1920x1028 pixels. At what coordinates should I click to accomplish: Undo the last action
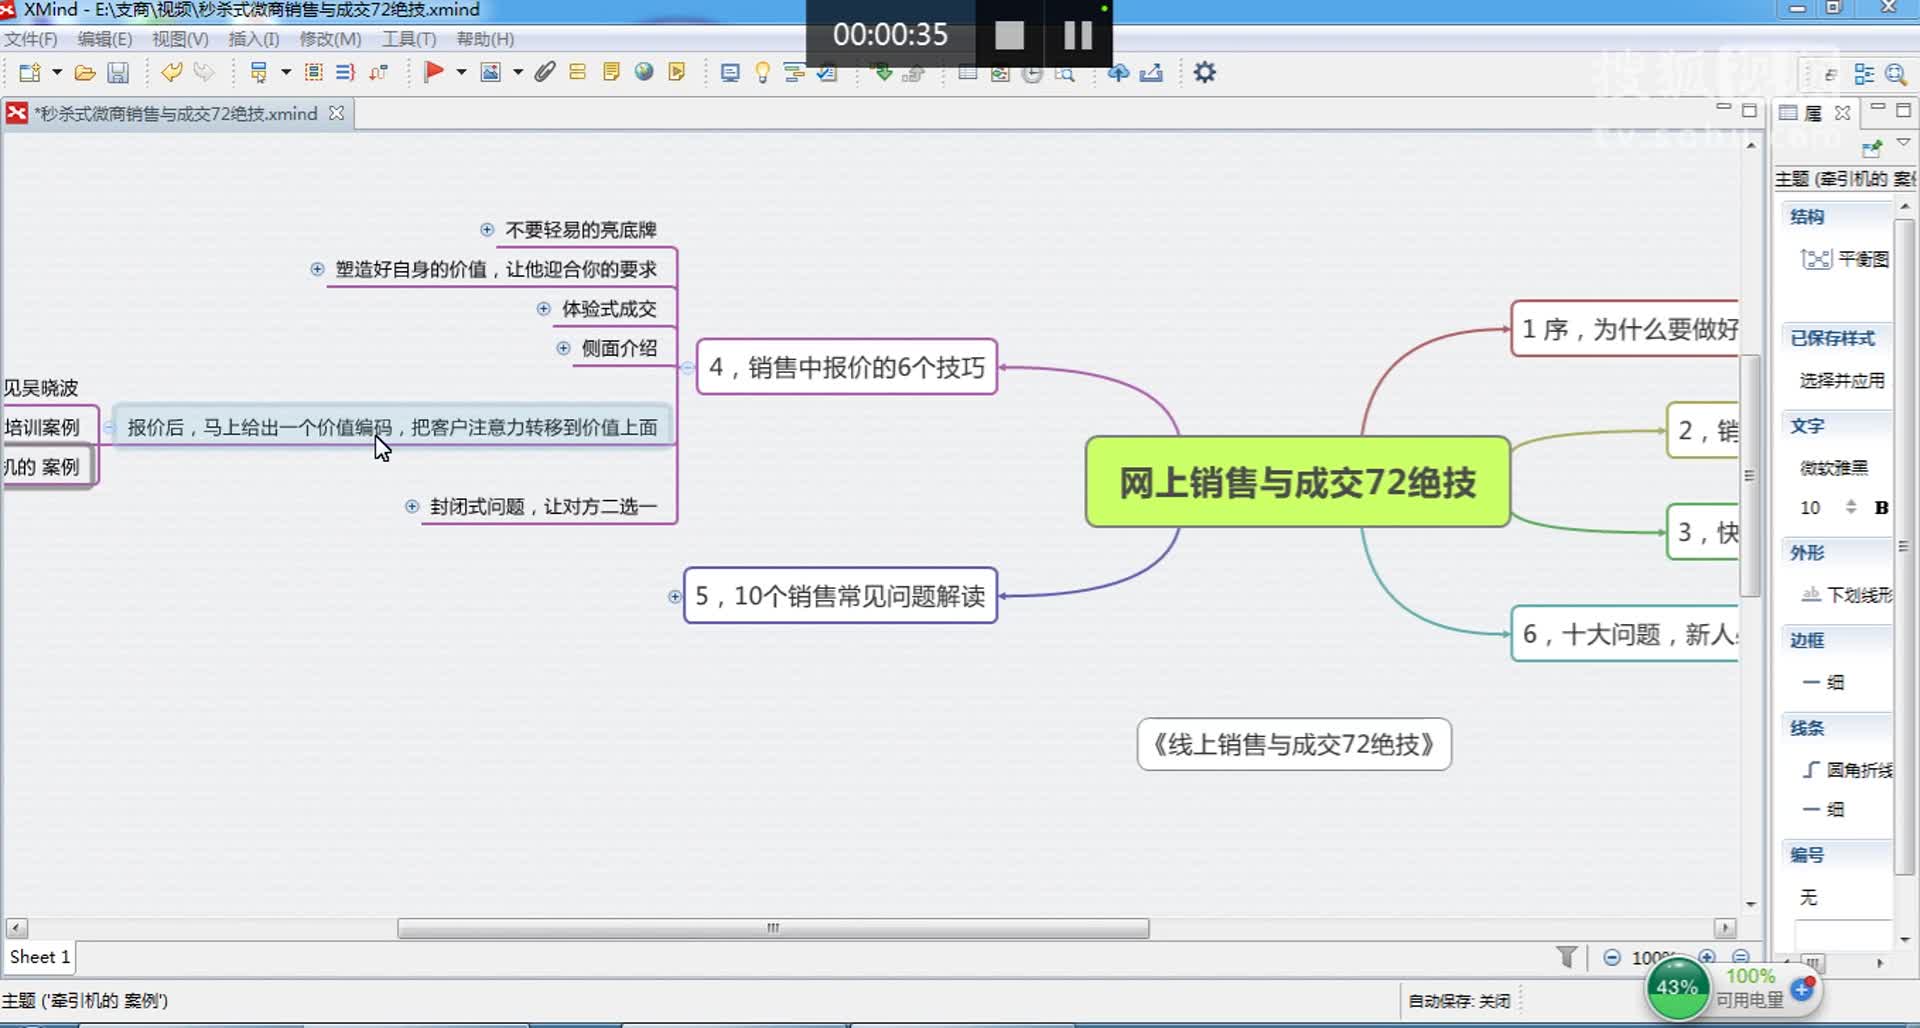(171, 72)
